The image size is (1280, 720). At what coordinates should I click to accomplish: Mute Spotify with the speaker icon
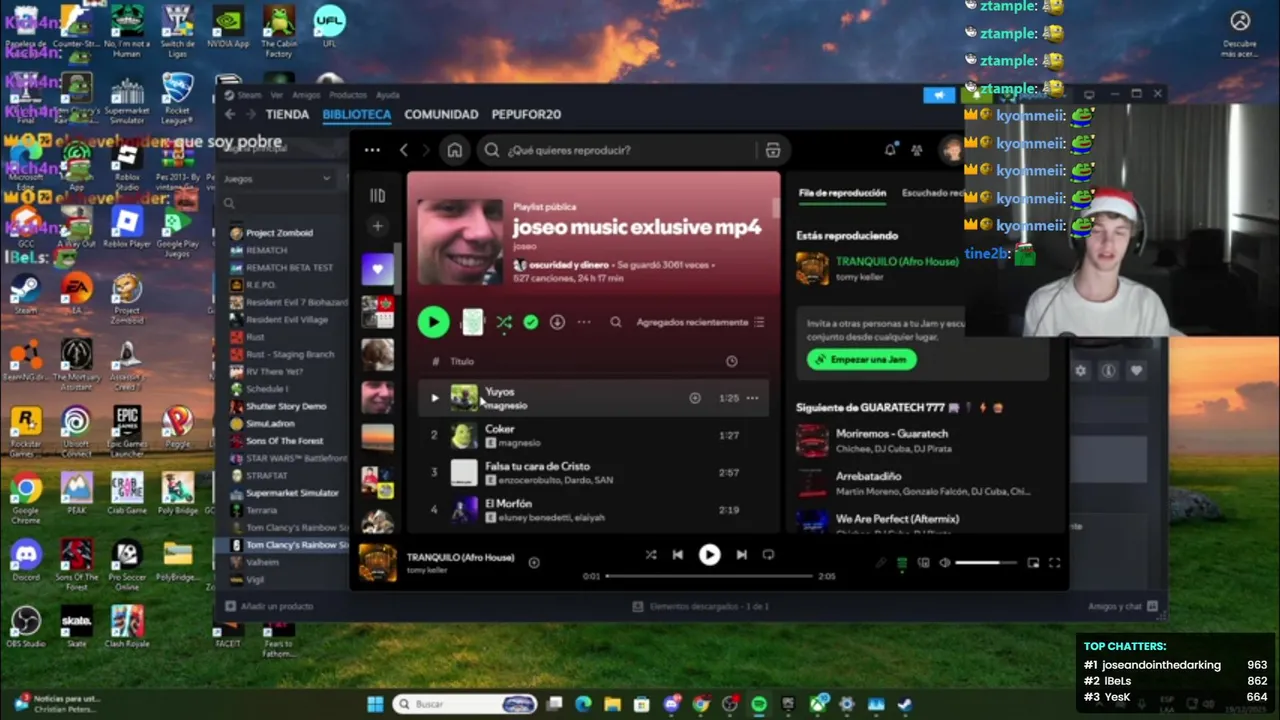coord(945,563)
